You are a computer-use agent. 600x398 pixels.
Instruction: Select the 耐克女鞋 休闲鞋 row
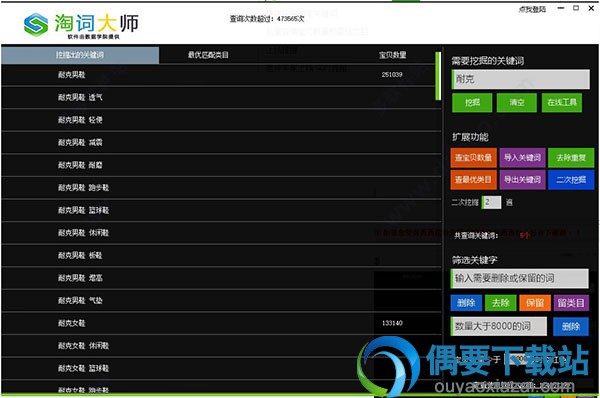(221, 346)
